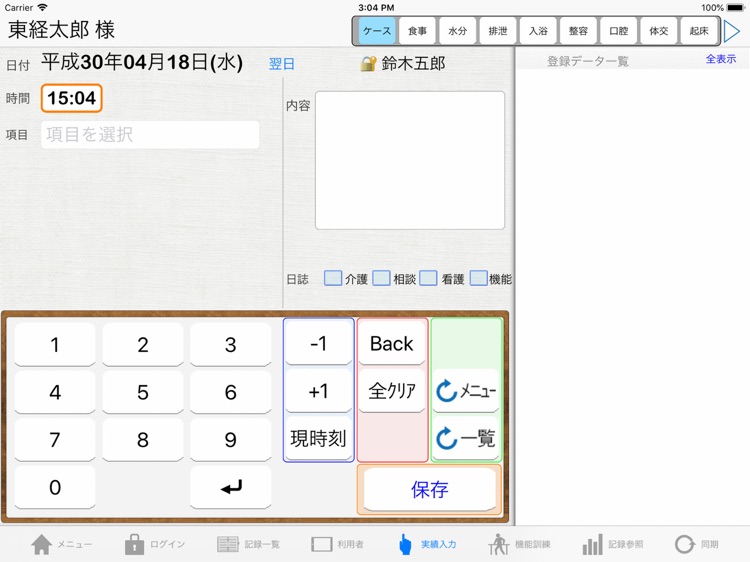Check the 看護 journal checkbox
This screenshot has height=562, width=750.
pos(428,278)
